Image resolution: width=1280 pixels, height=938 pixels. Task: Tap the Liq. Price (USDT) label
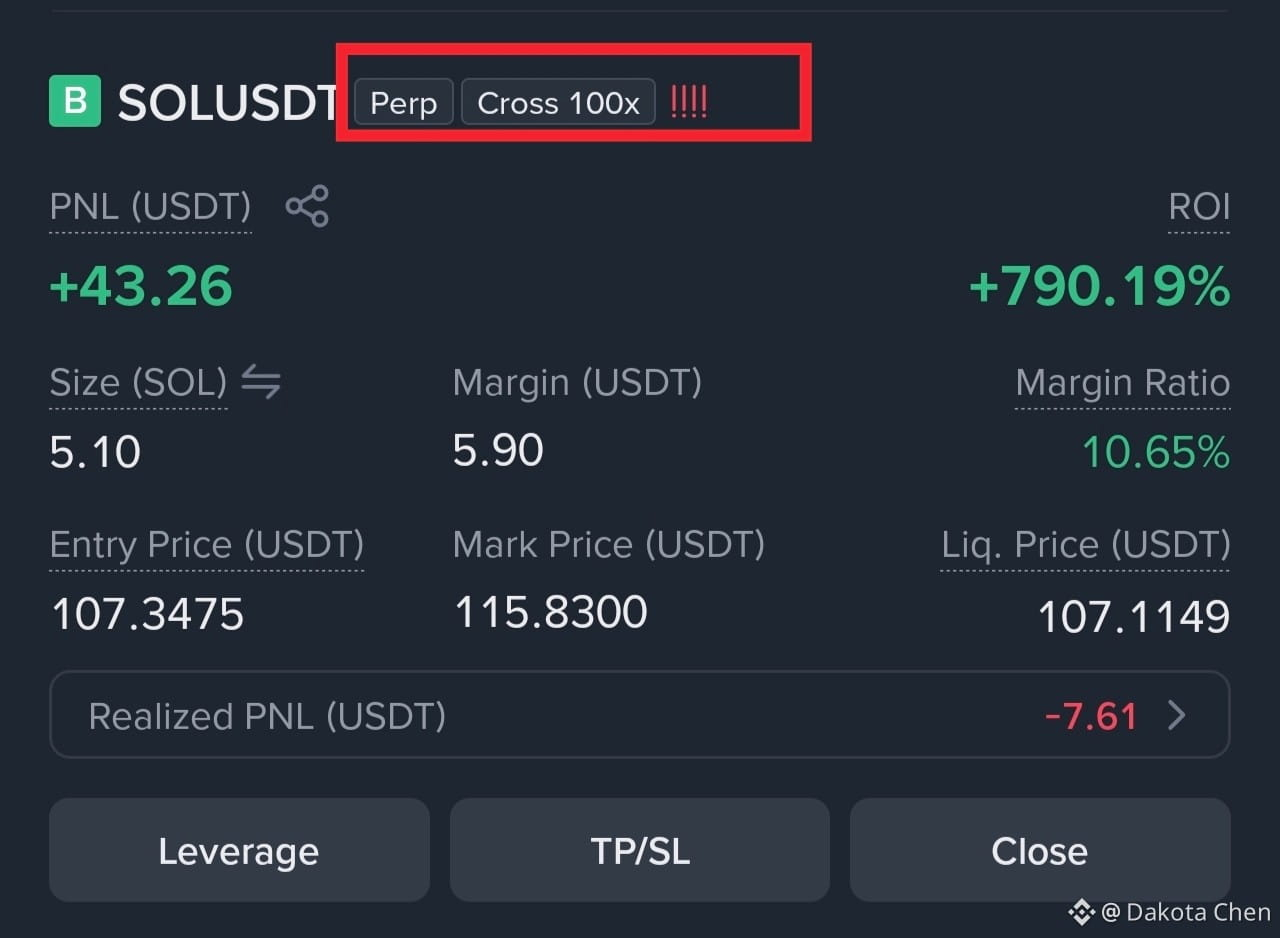1086,545
